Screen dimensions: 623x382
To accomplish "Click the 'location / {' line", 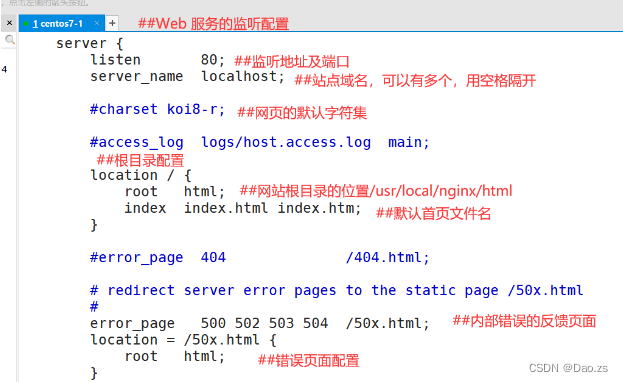I will [141, 175].
